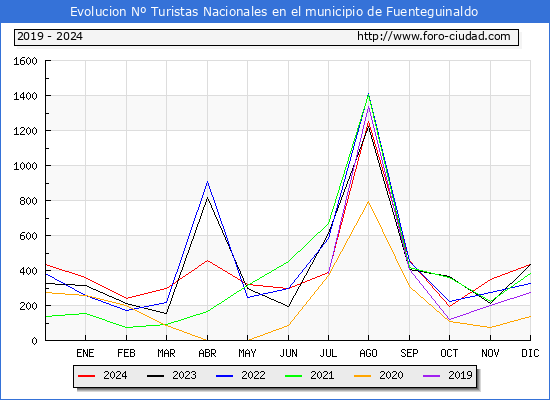The height and width of the screenshot is (400, 550).
Task: Click the 600 y-axis value
Action: (28, 236)
